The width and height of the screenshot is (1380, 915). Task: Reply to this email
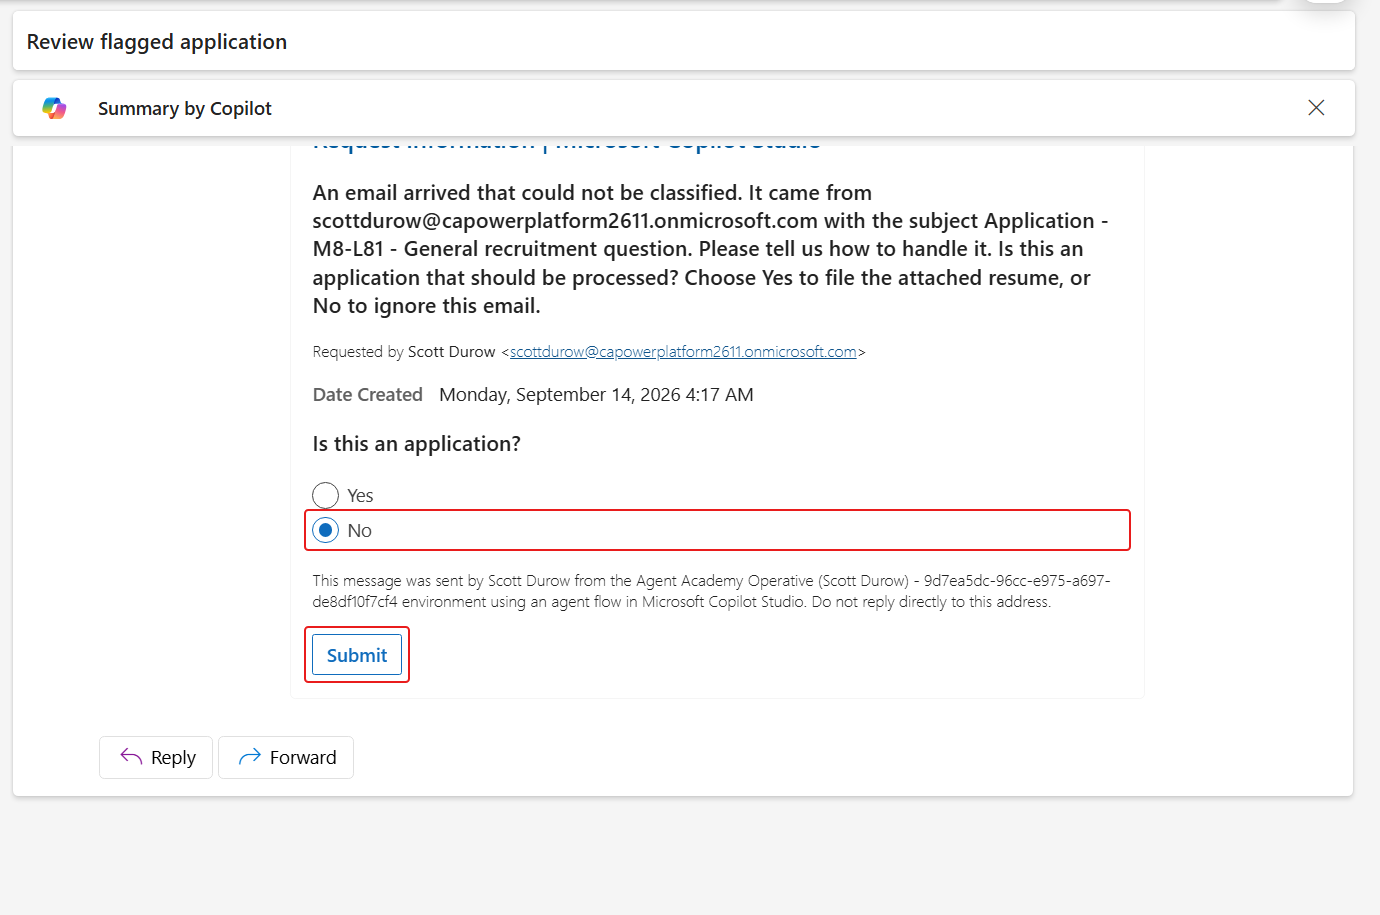click(156, 757)
